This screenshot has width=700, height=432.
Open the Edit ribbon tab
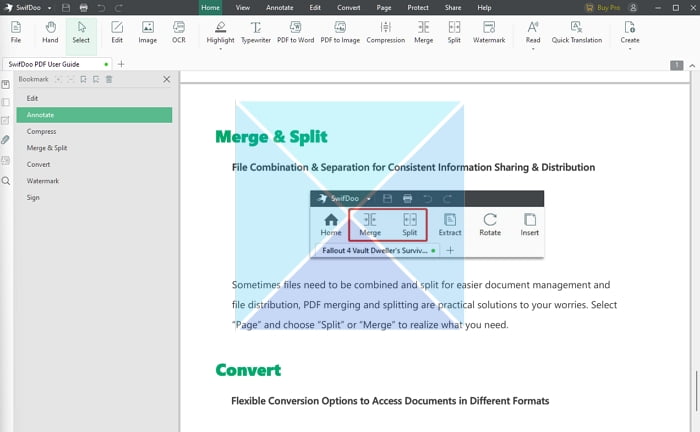pos(315,8)
